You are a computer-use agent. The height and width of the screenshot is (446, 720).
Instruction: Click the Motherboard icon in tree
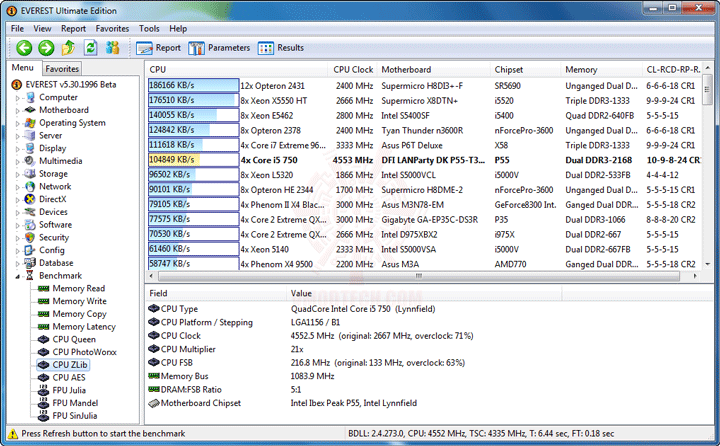click(x=30, y=110)
